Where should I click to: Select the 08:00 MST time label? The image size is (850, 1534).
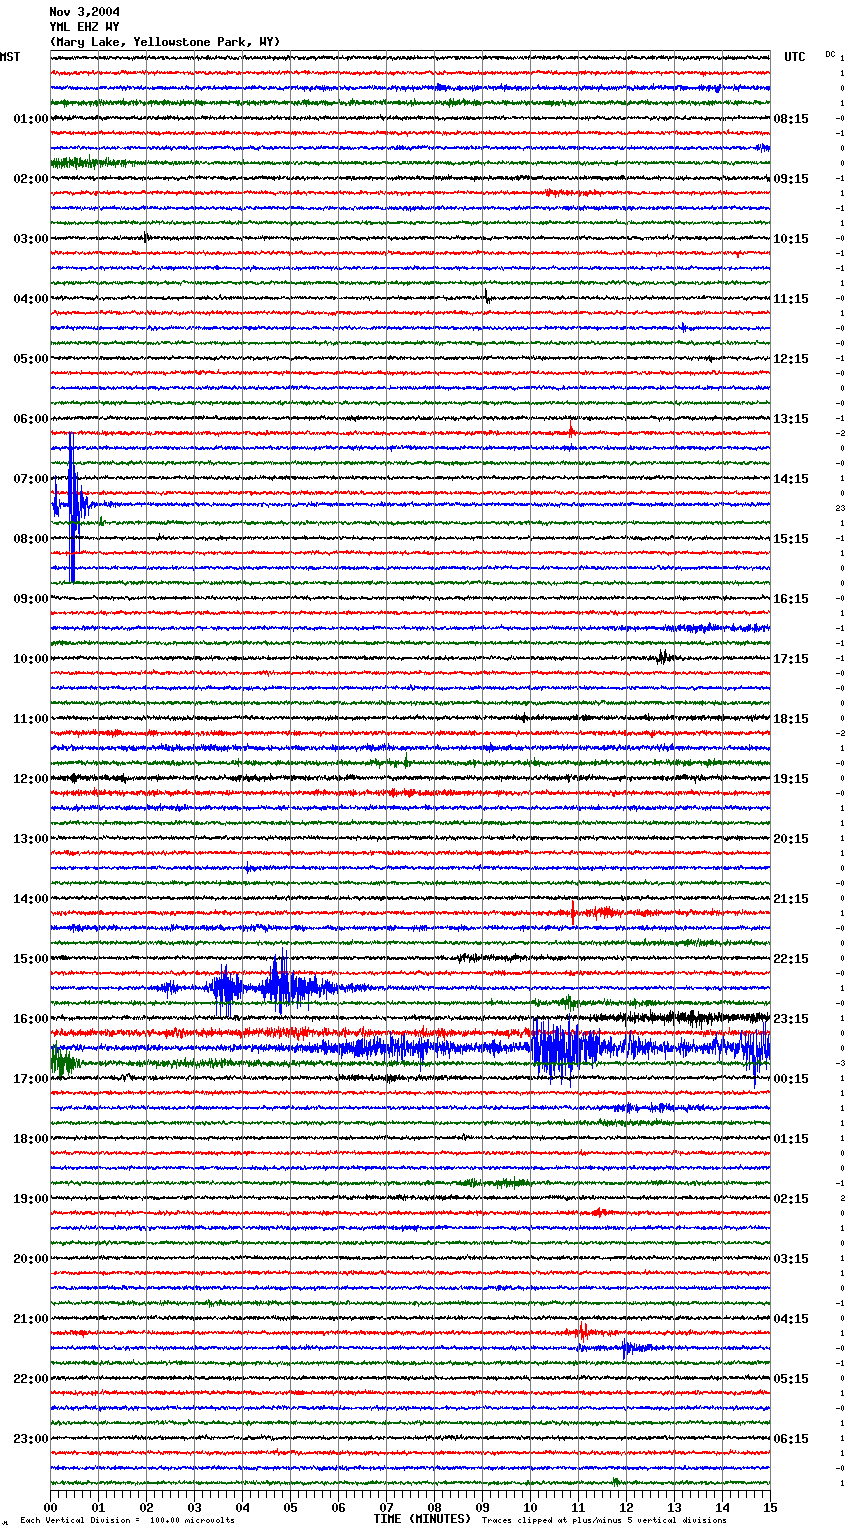(x=31, y=539)
